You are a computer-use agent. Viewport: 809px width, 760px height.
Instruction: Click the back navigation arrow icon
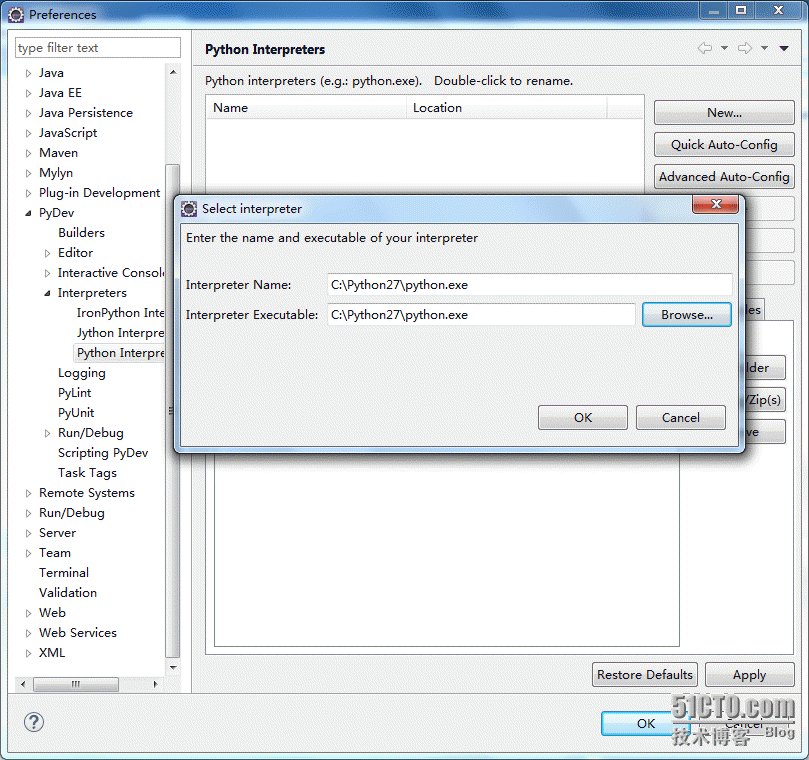coord(705,48)
